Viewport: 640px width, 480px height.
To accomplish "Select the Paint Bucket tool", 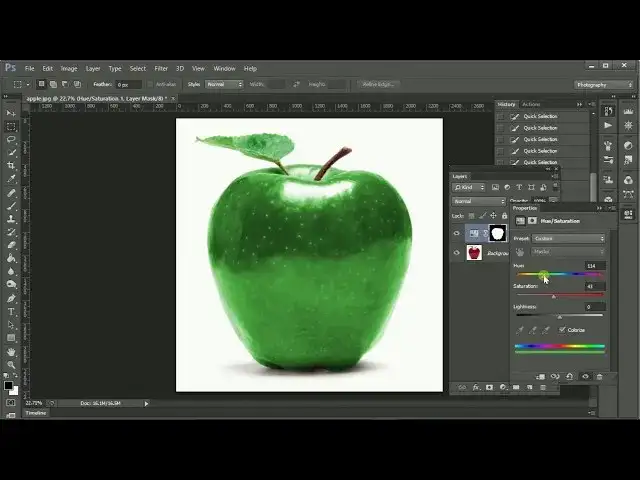I will 11,258.
